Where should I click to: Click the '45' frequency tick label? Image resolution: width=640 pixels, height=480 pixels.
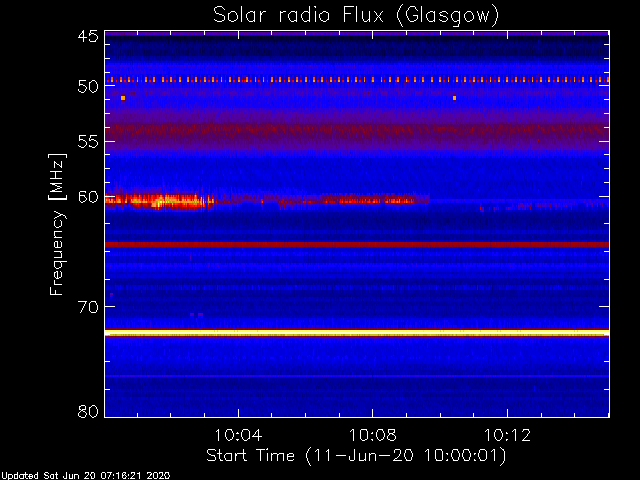pyautogui.click(x=88, y=36)
